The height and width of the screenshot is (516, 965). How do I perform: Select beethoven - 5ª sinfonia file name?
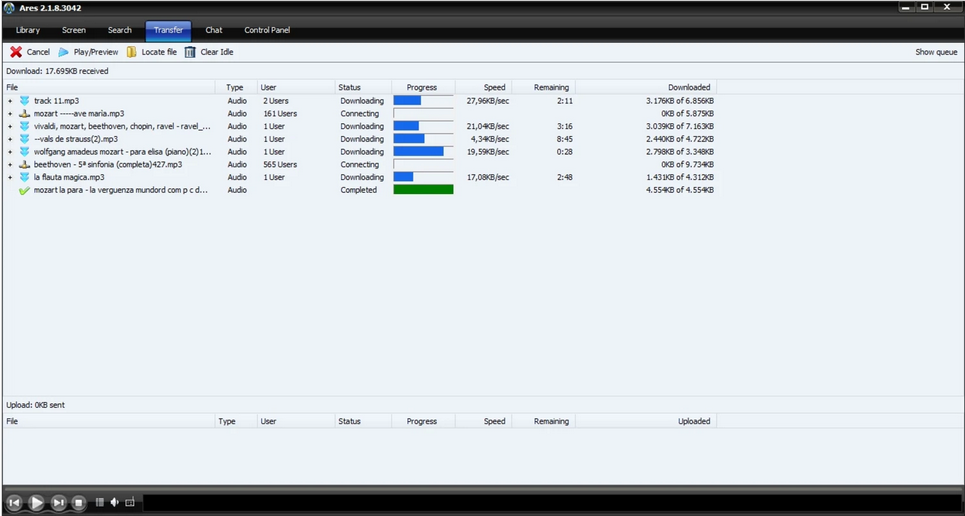108,164
